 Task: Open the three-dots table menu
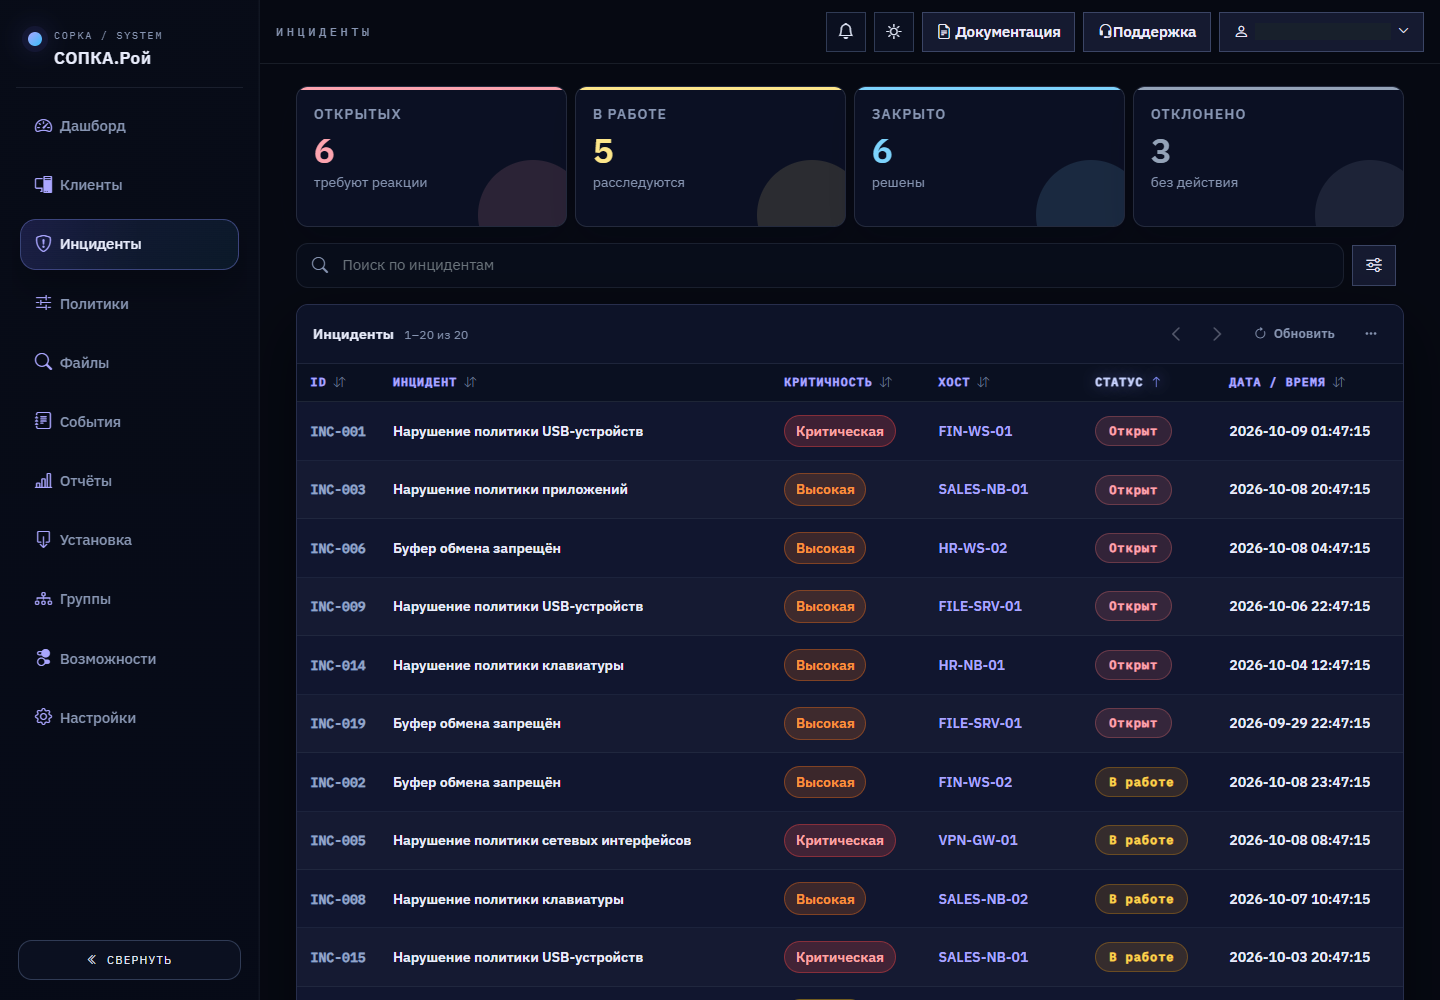(1371, 334)
